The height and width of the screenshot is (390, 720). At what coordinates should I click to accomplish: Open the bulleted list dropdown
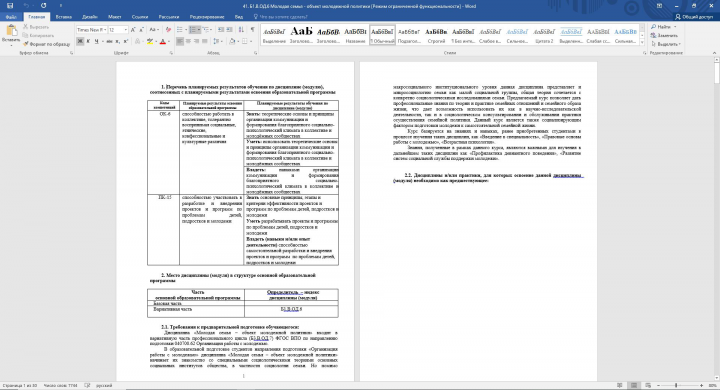point(185,30)
